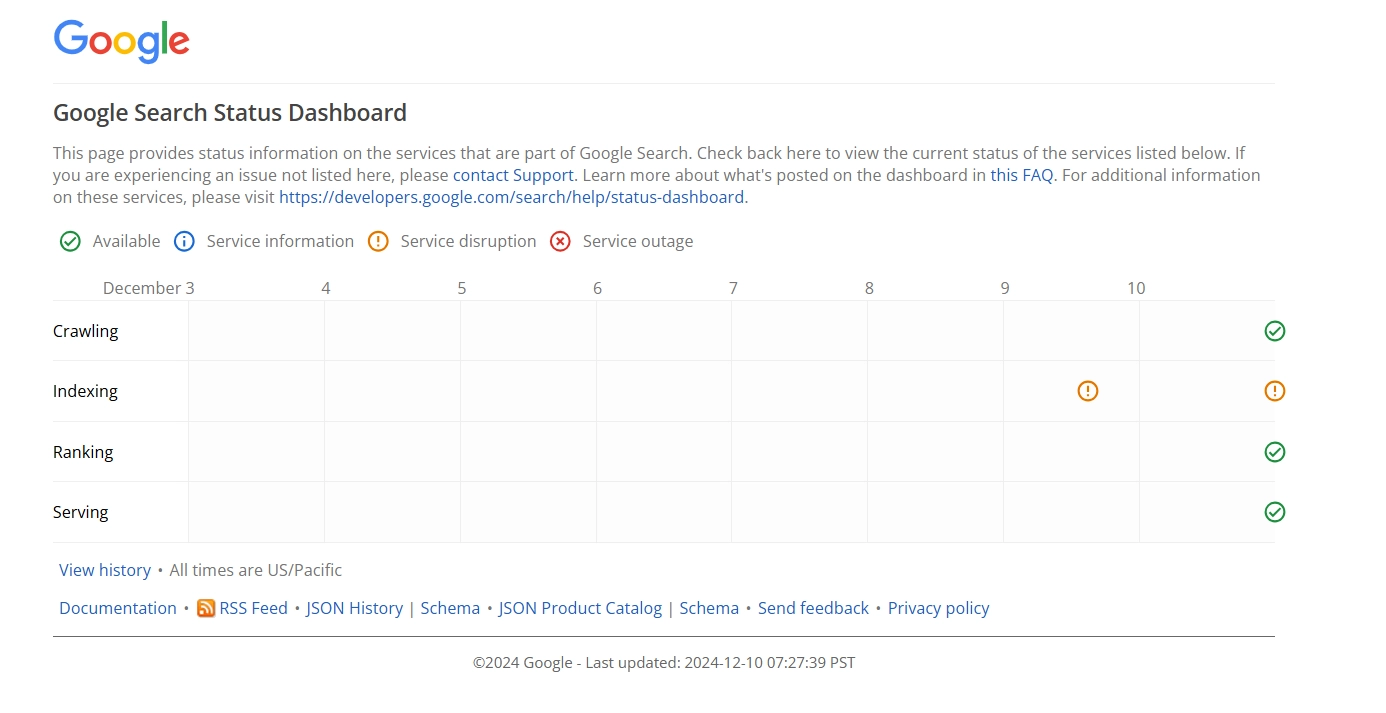The width and height of the screenshot is (1386, 713).
Task: Click the Available legend label
Action: point(126,241)
